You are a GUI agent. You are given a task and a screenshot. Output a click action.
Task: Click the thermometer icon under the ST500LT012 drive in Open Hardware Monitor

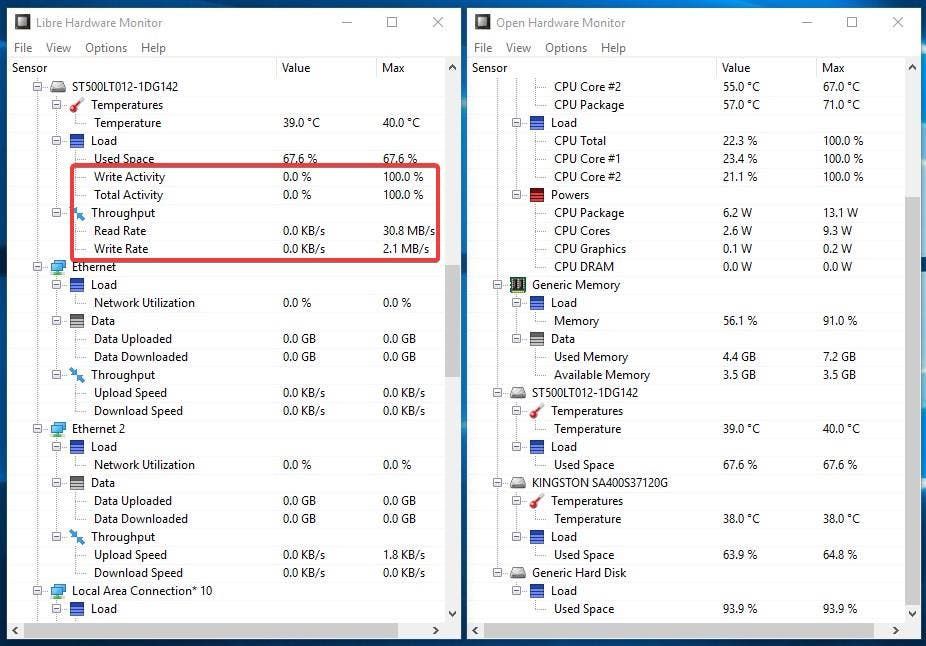pos(537,411)
